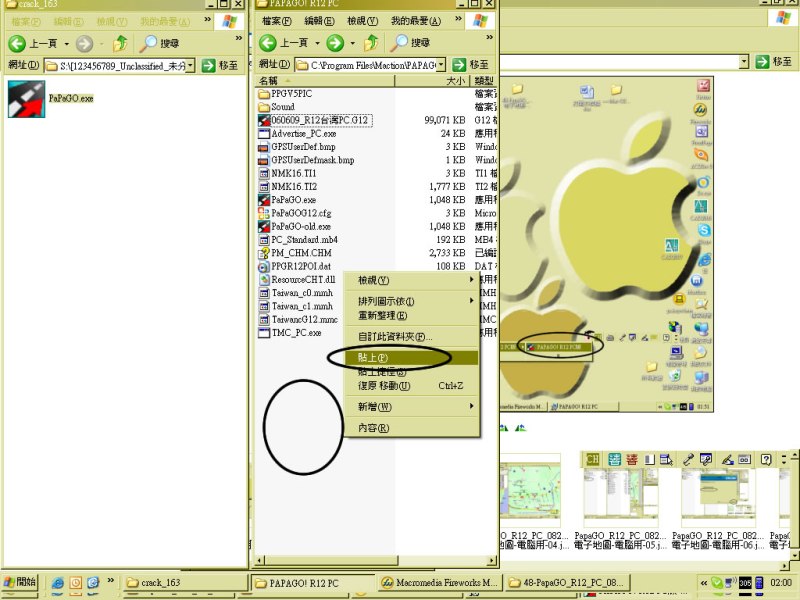
Task: Click Forward arrow in PAPAGO! R12 PC window
Action: tap(335, 43)
